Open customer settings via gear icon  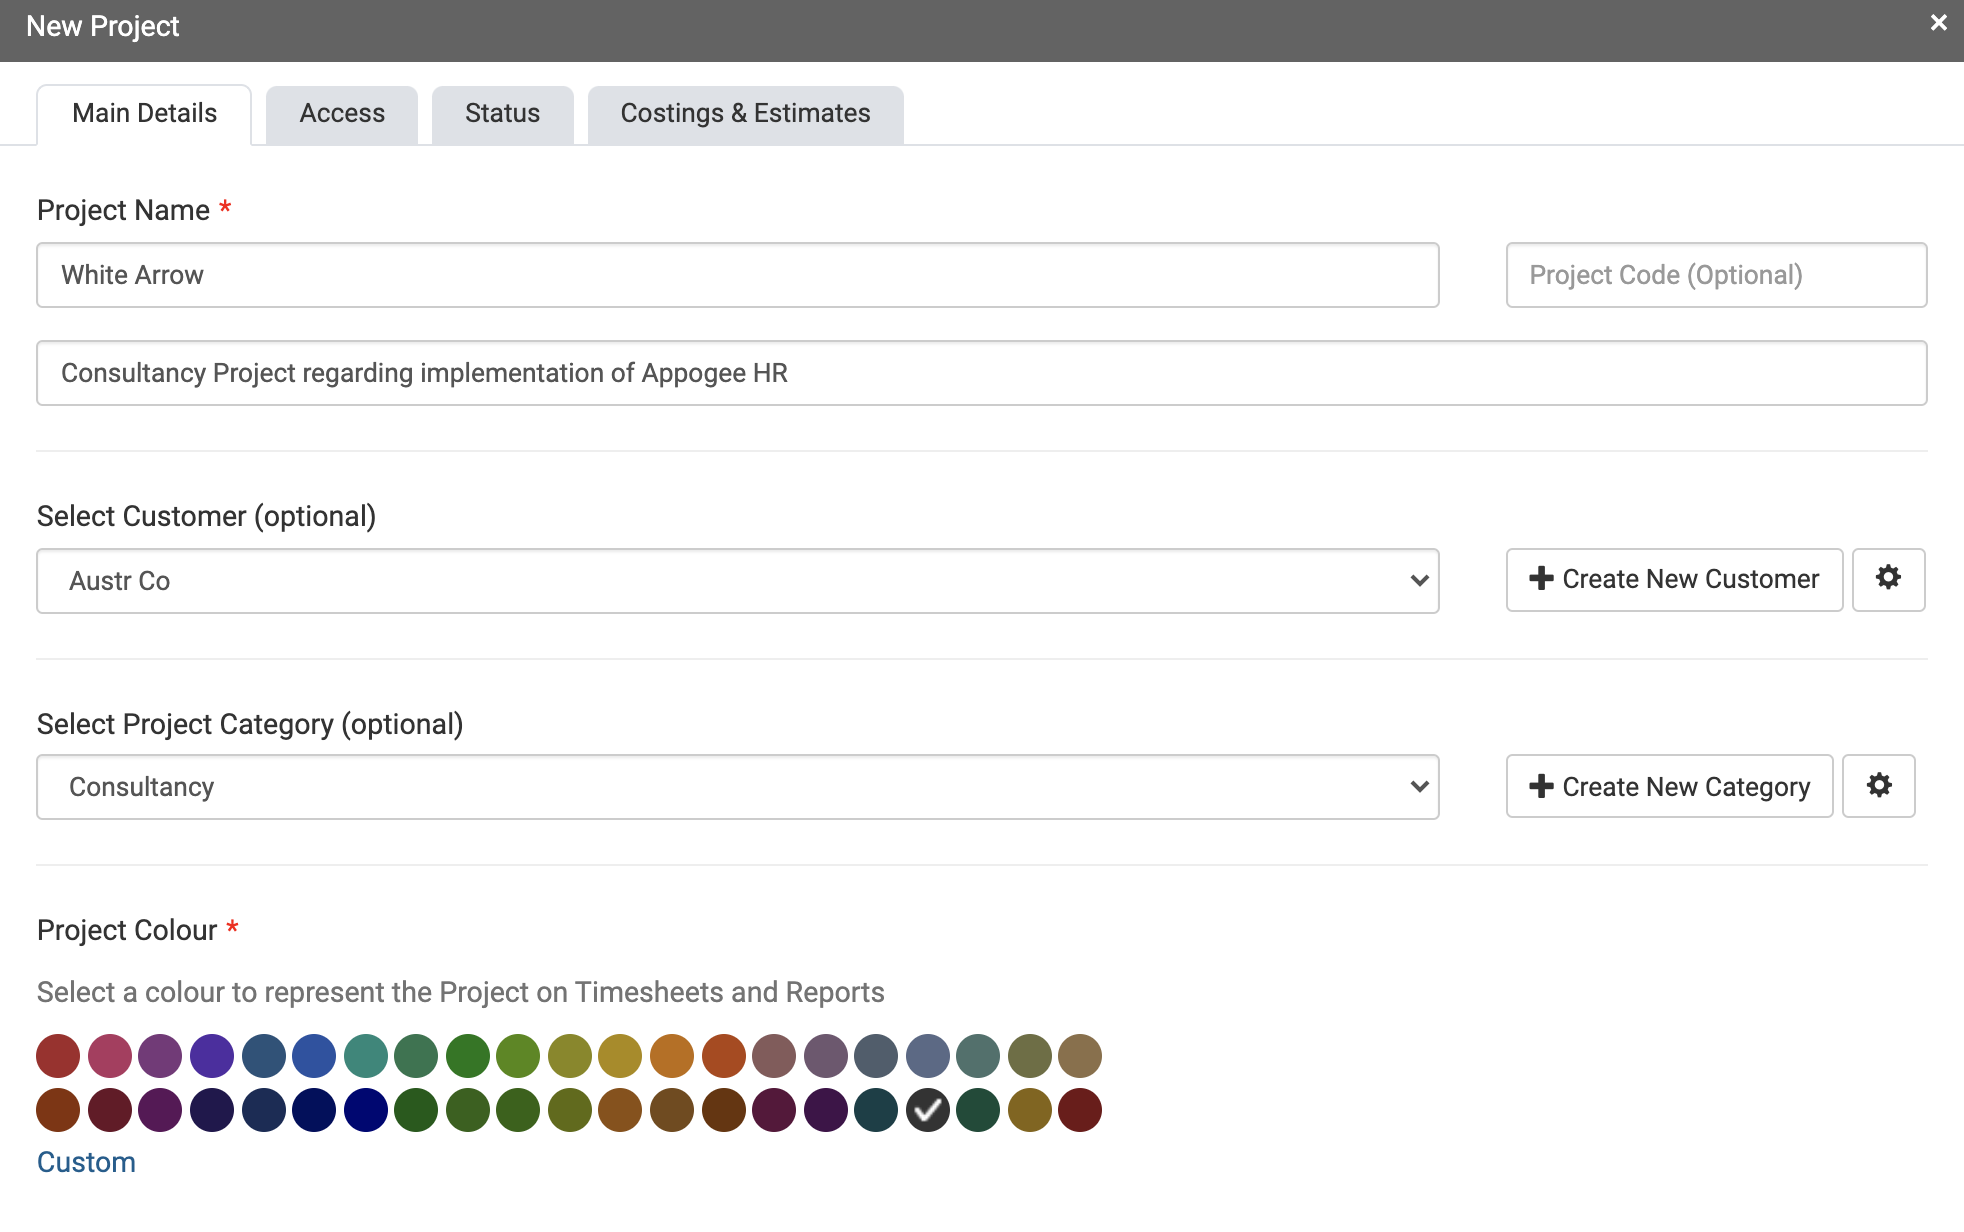(1888, 579)
